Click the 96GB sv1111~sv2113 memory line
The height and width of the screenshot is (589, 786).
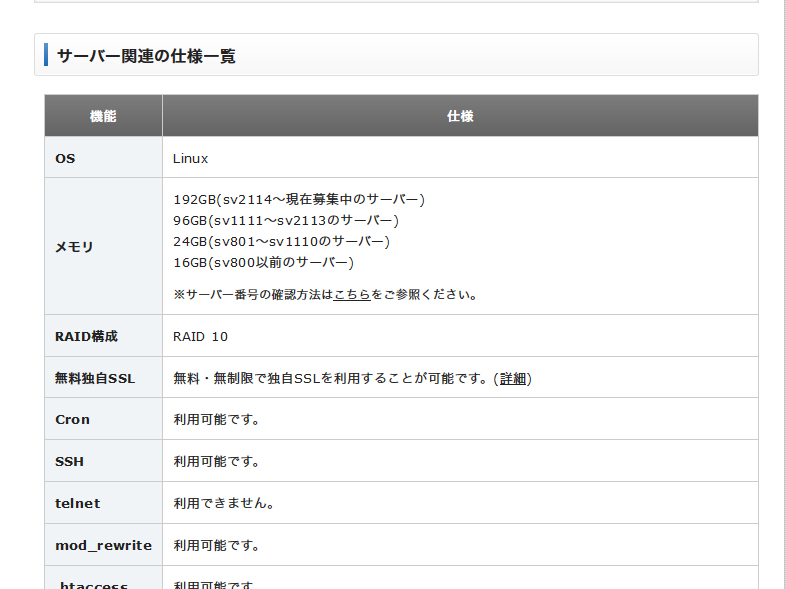click(x=286, y=221)
